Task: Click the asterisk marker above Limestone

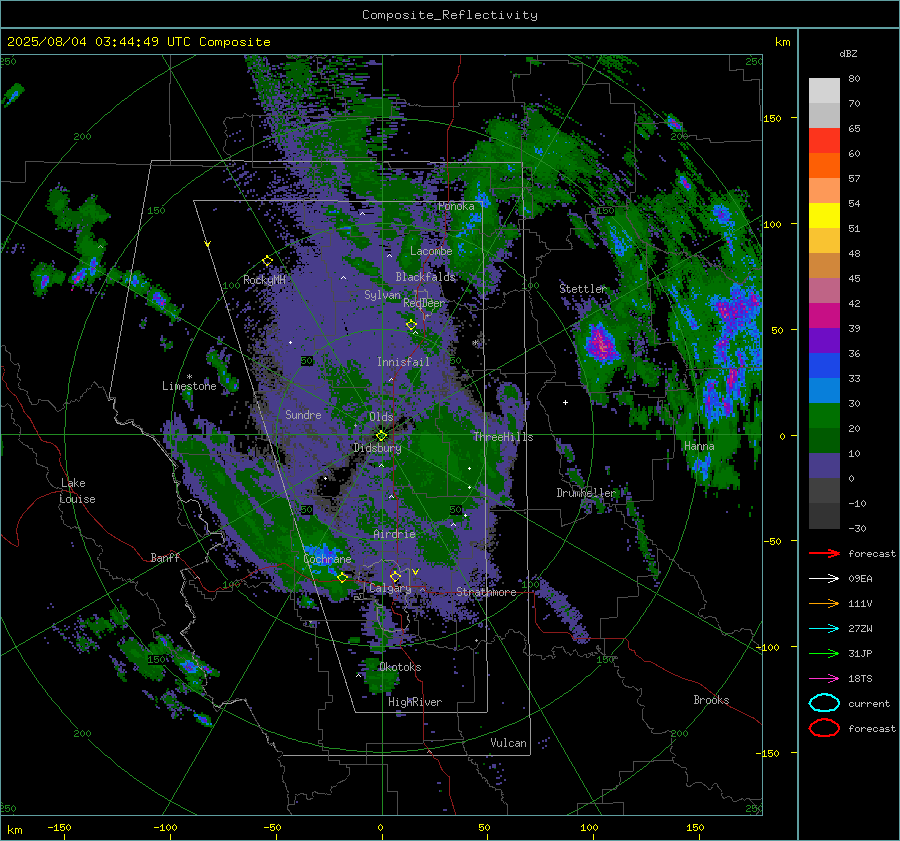Action: click(x=189, y=377)
